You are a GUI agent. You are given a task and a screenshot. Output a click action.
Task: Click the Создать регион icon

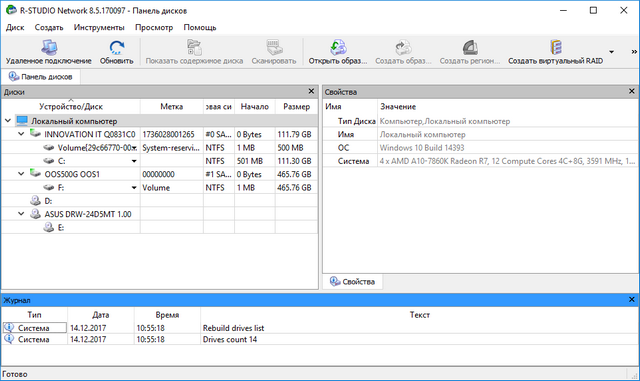click(x=470, y=48)
